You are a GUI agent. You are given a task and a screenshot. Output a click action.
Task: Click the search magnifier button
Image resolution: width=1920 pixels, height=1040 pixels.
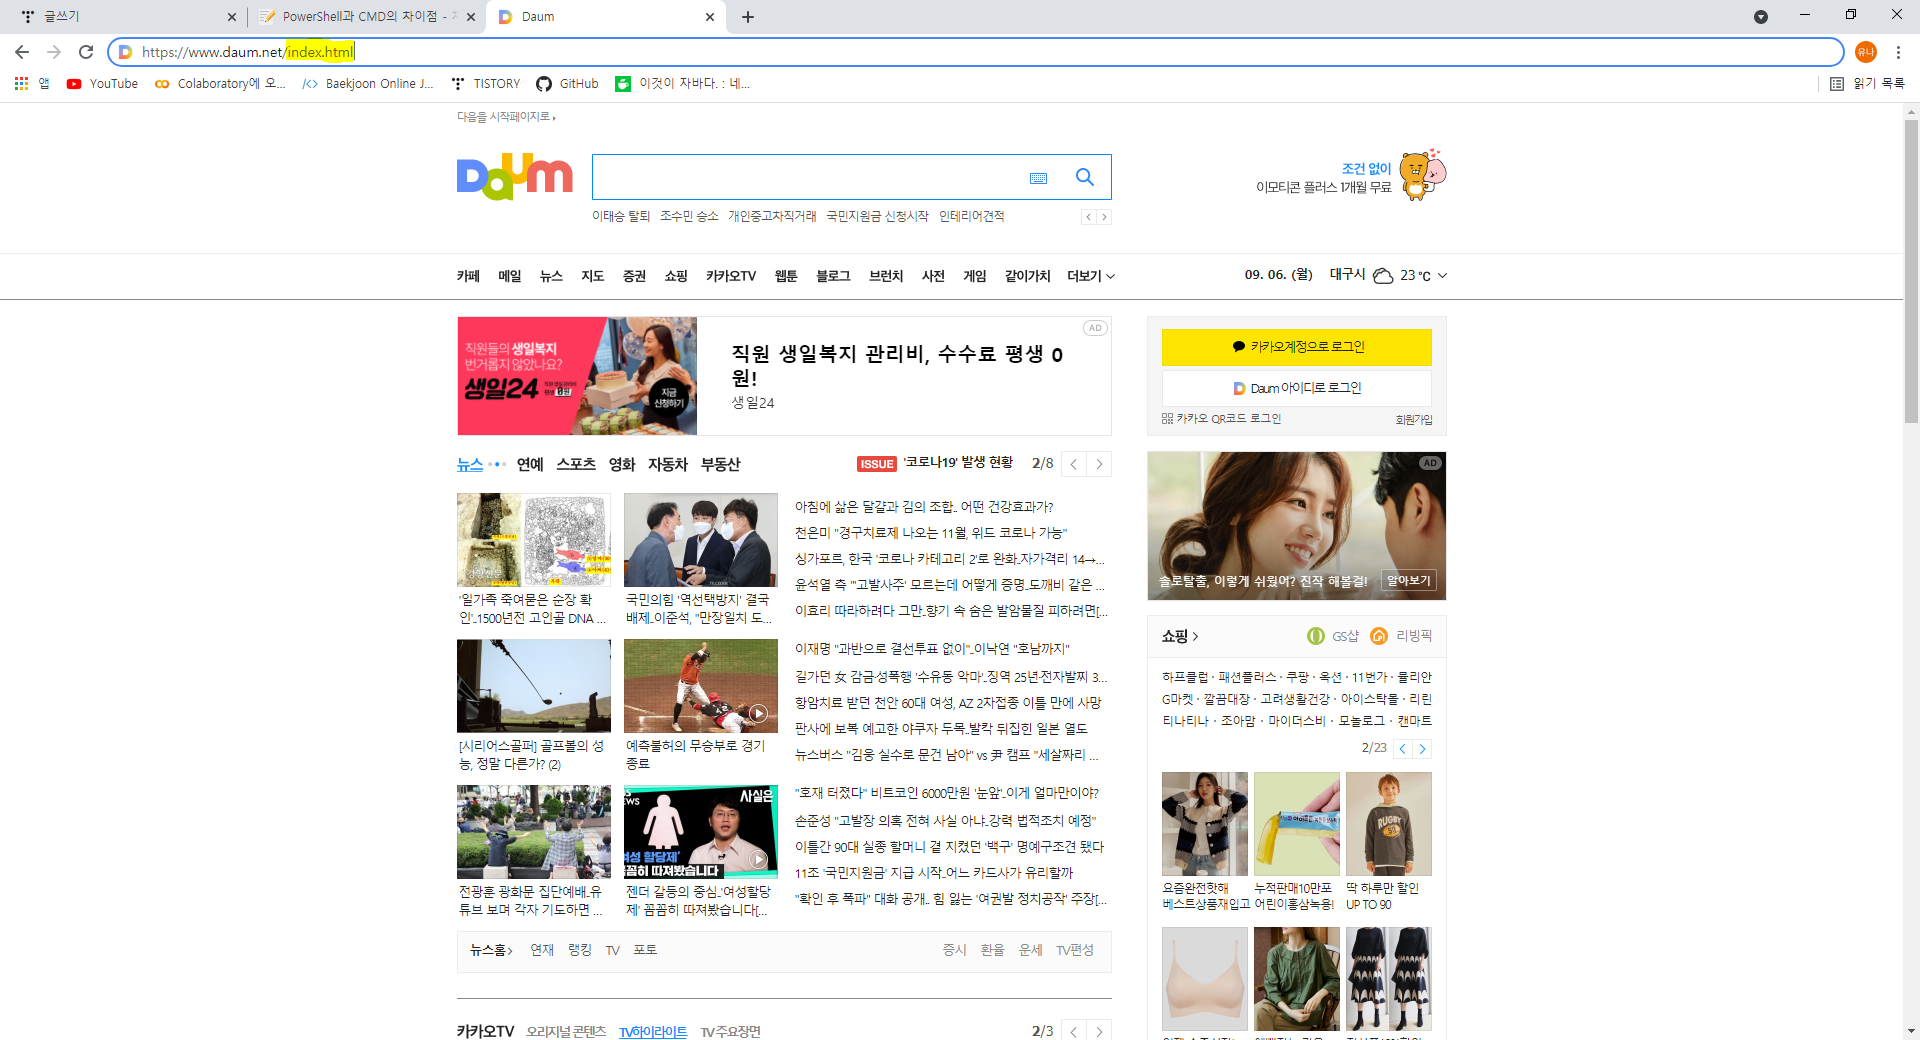[x=1084, y=177]
